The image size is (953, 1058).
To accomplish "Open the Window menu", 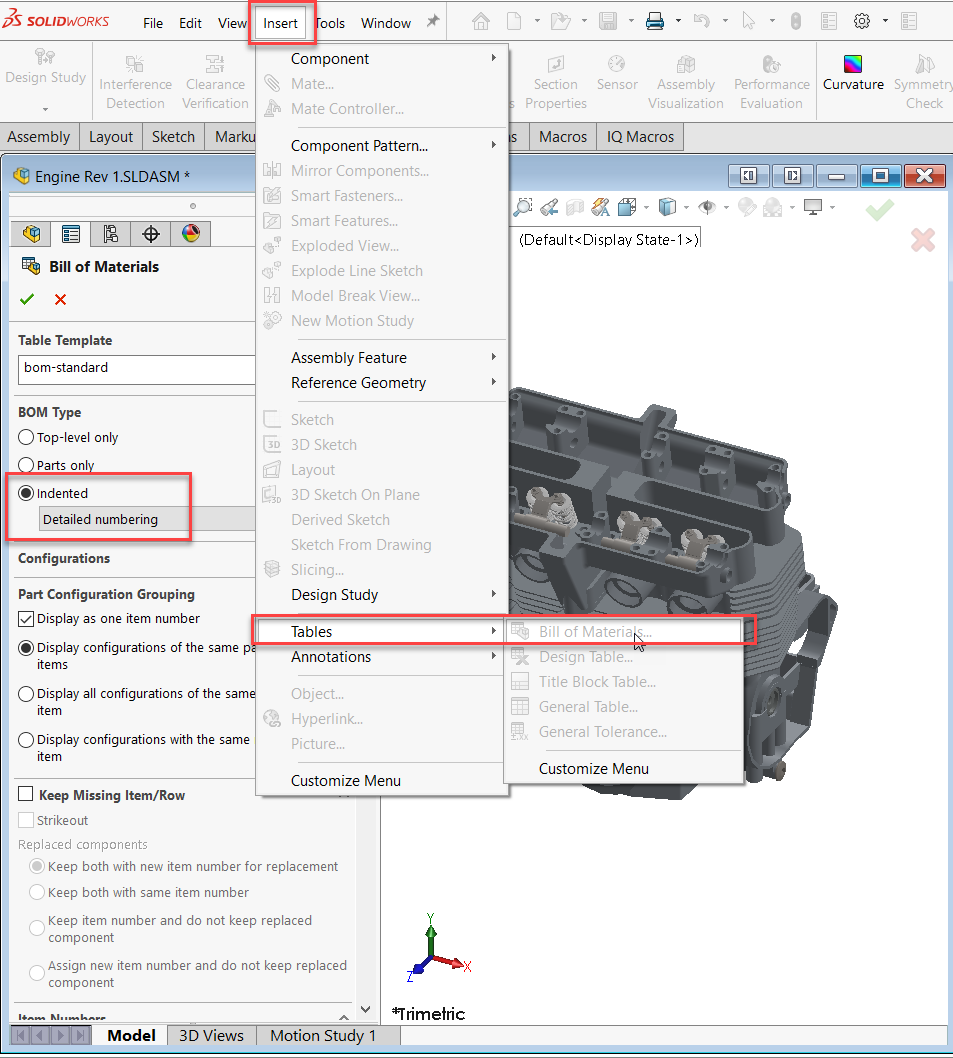I will tap(385, 23).
